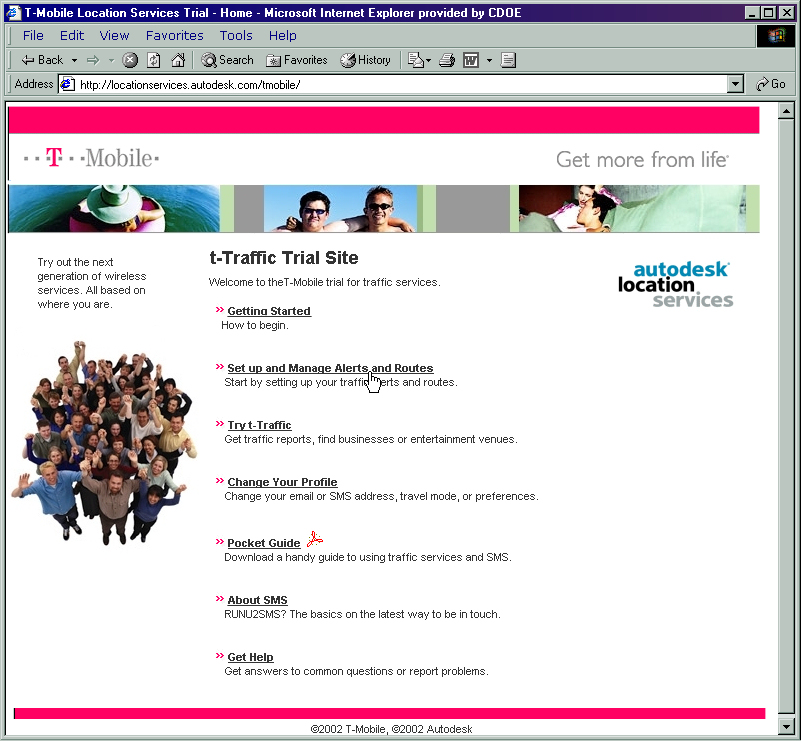801x741 pixels.
Task: Click the crowd of people image
Action: [x=104, y=443]
